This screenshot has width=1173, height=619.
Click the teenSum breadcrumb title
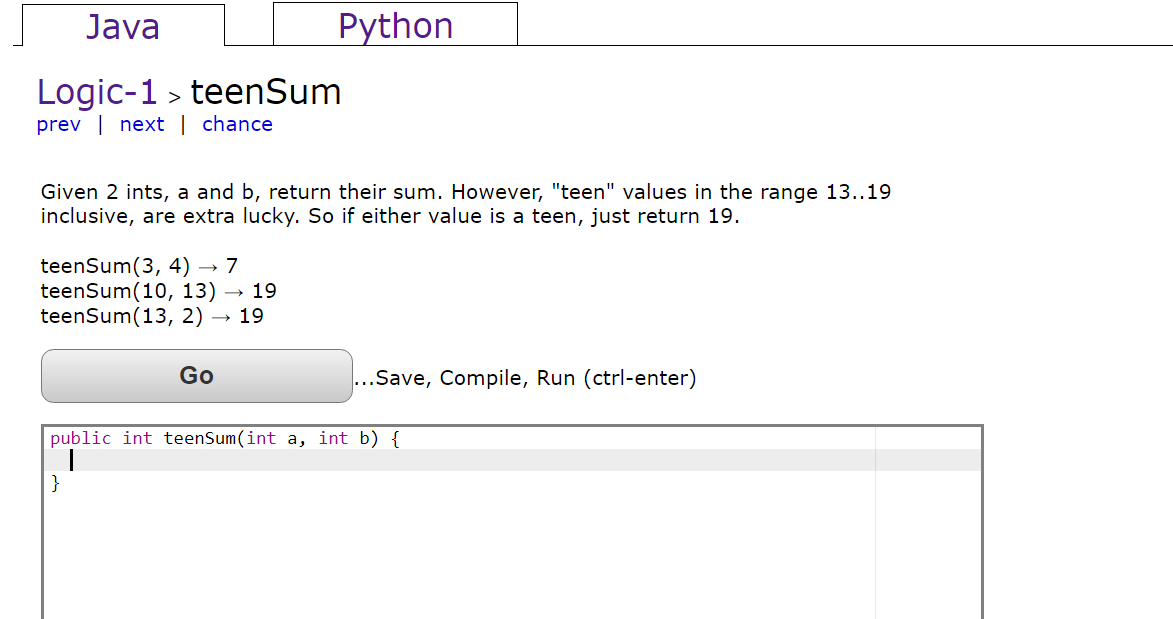point(265,91)
